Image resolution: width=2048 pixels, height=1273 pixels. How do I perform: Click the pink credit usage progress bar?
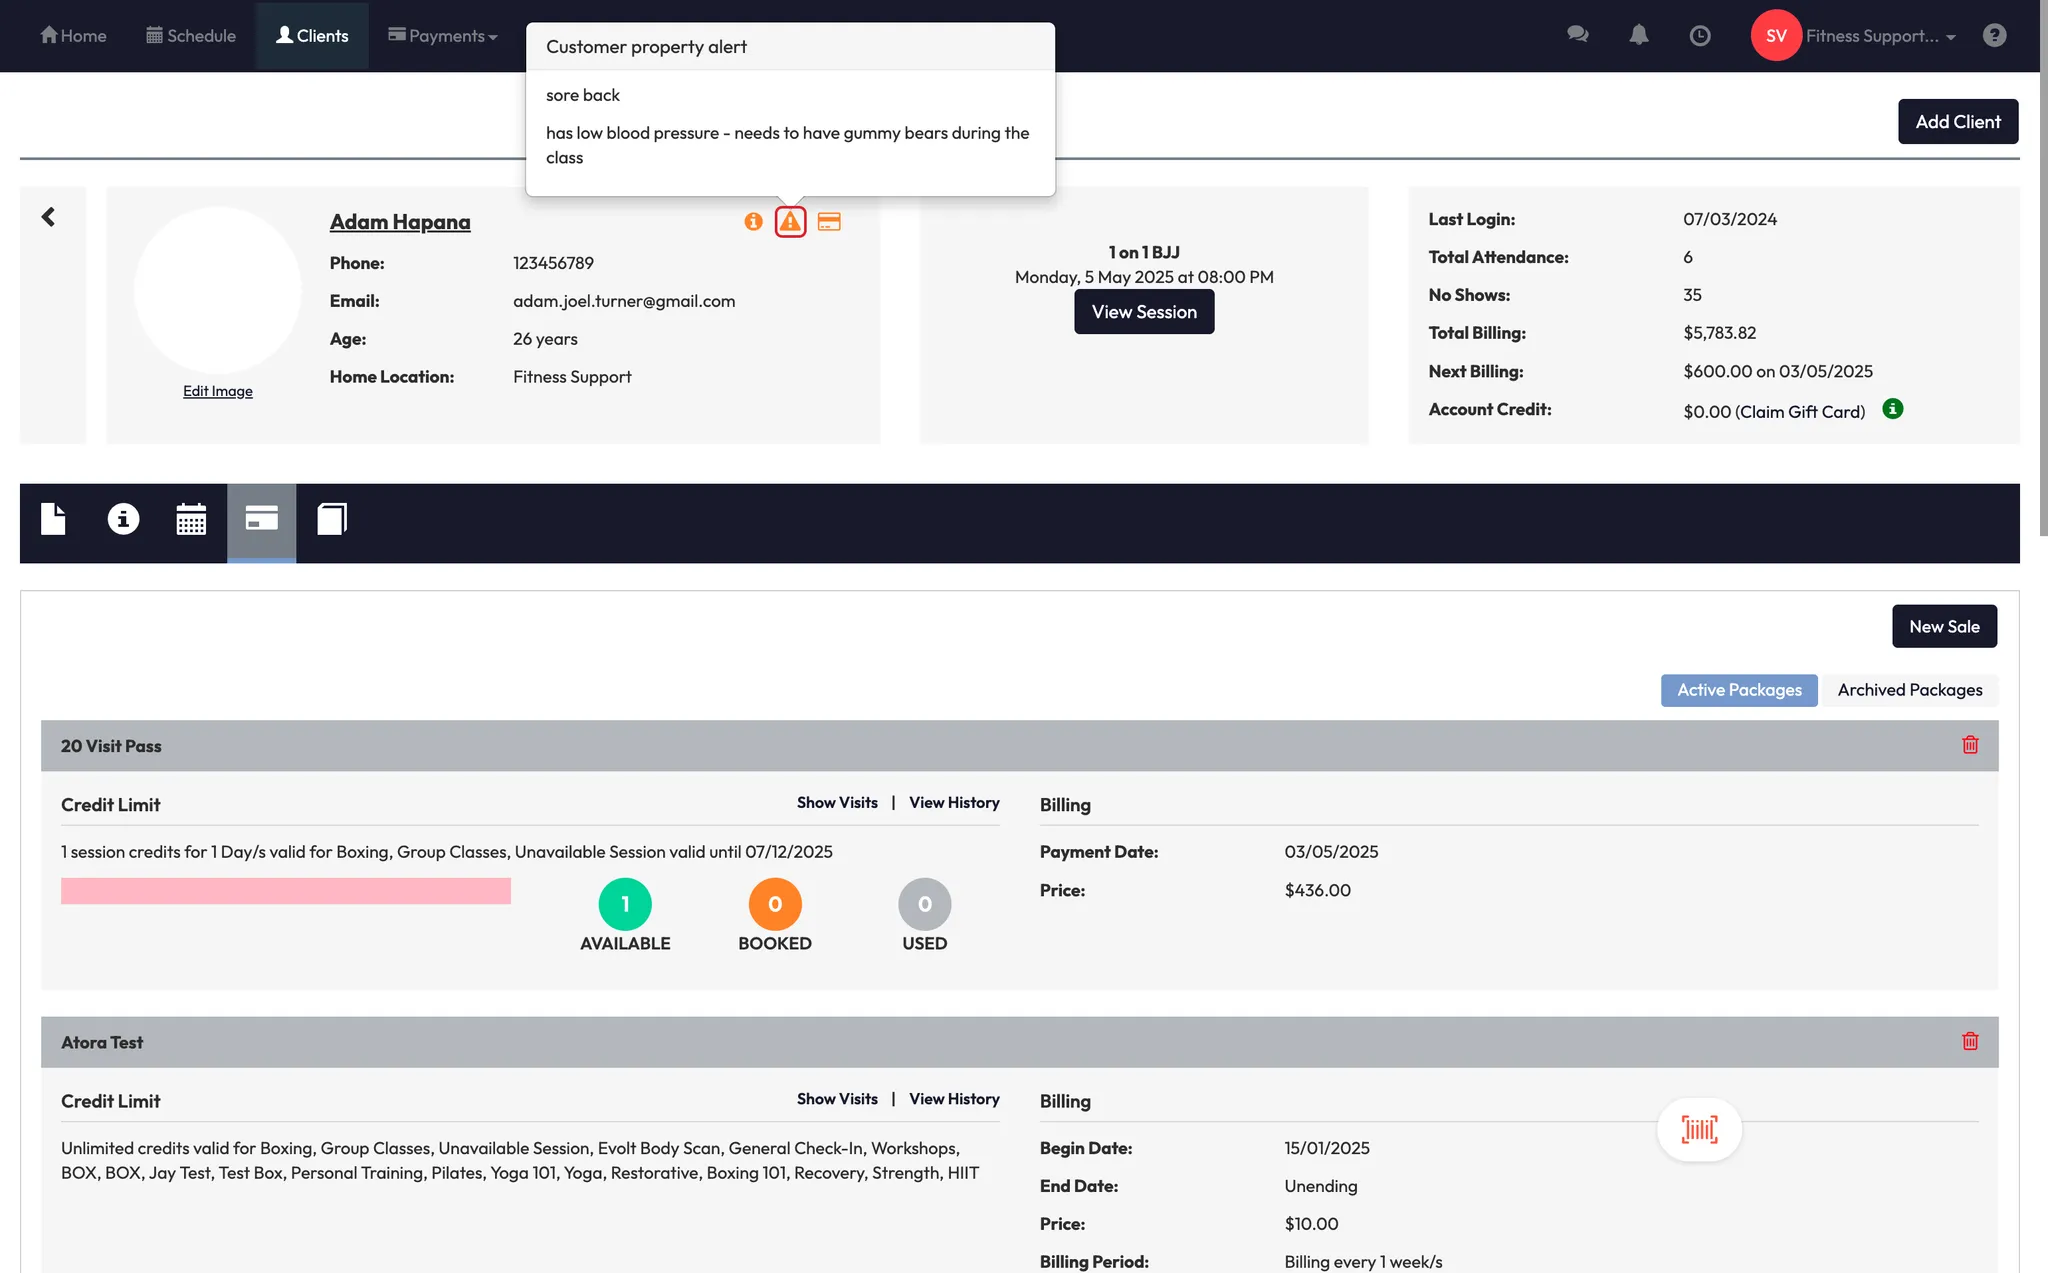[x=286, y=891]
